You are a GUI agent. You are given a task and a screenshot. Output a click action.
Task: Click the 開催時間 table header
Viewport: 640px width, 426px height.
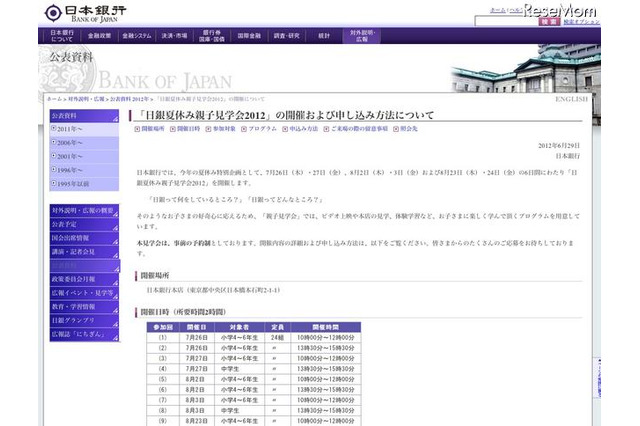pyautogui.click(x=326, y=327)
